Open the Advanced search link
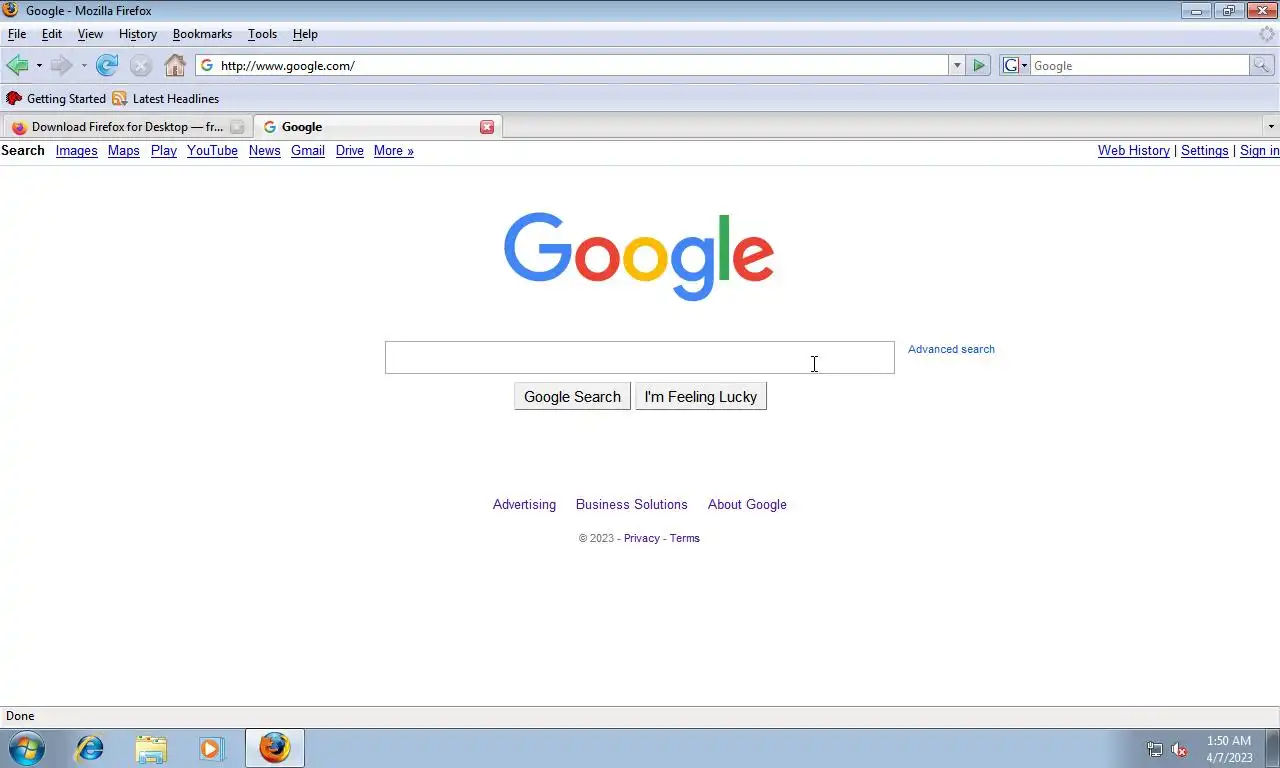The width and height of the screenshot is (1280, 768). point(951,349)
